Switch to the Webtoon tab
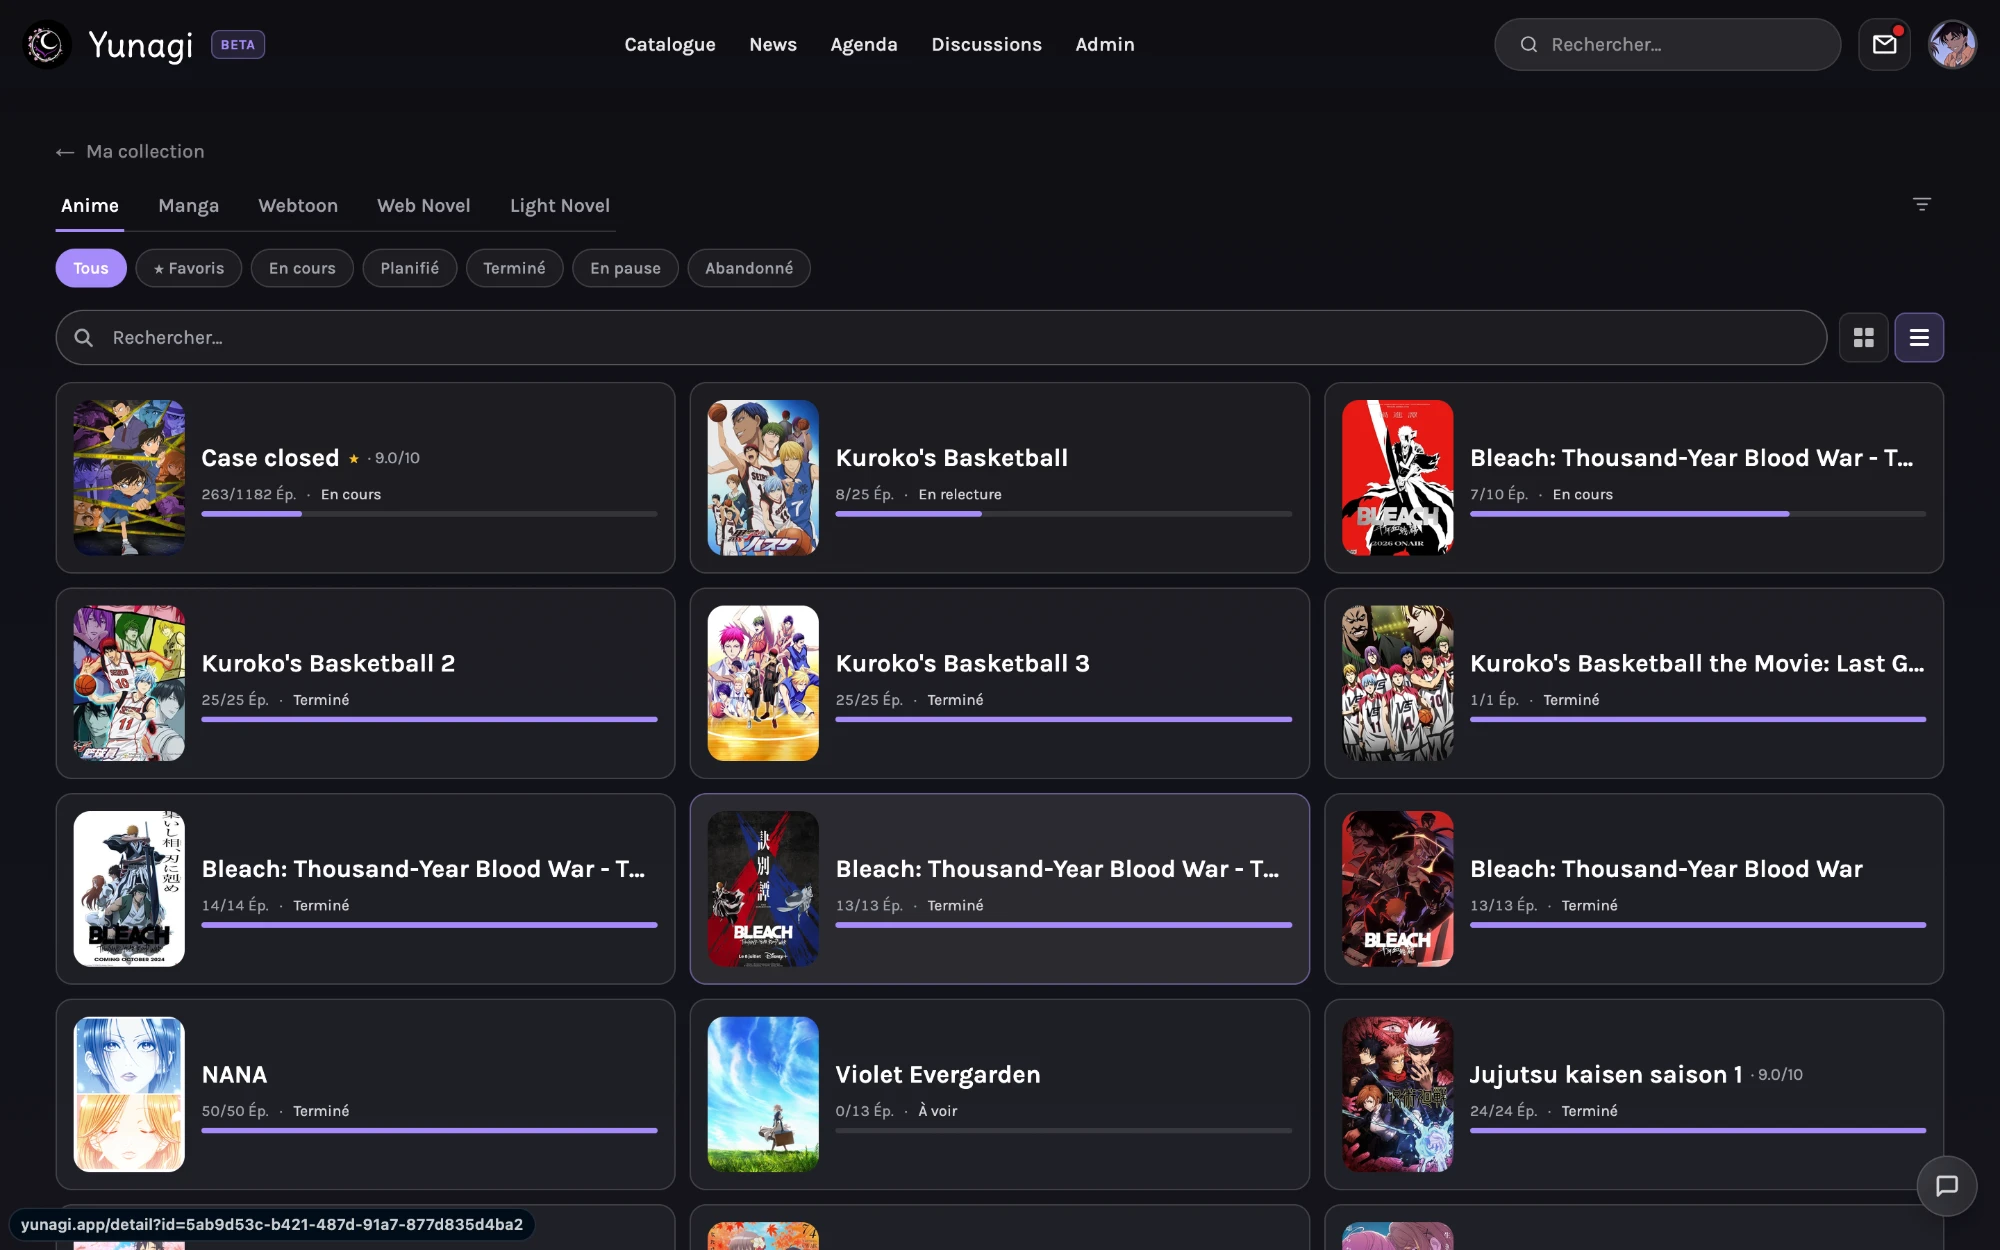This screenshot has height=1250, width=2000. [298, 206]
